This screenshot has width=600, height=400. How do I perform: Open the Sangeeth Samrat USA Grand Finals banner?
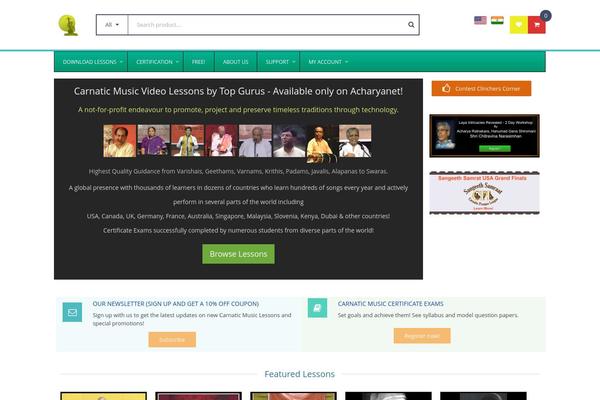tap(484, 193)
